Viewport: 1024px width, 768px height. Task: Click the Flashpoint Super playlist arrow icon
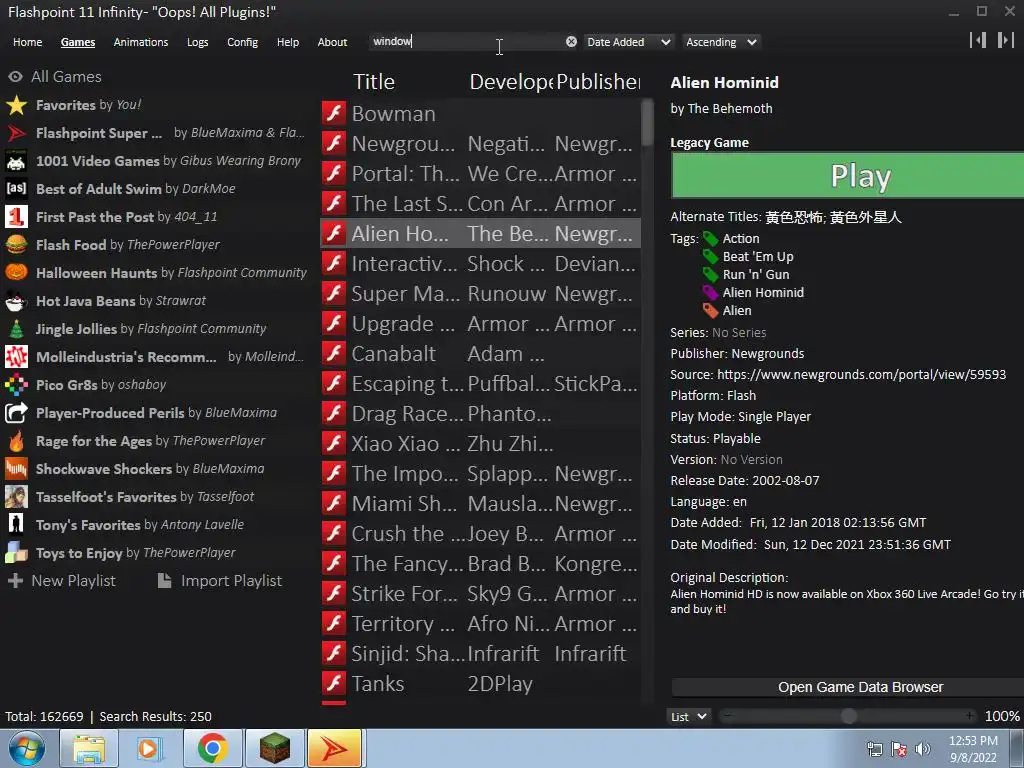[x=16, y=133]
